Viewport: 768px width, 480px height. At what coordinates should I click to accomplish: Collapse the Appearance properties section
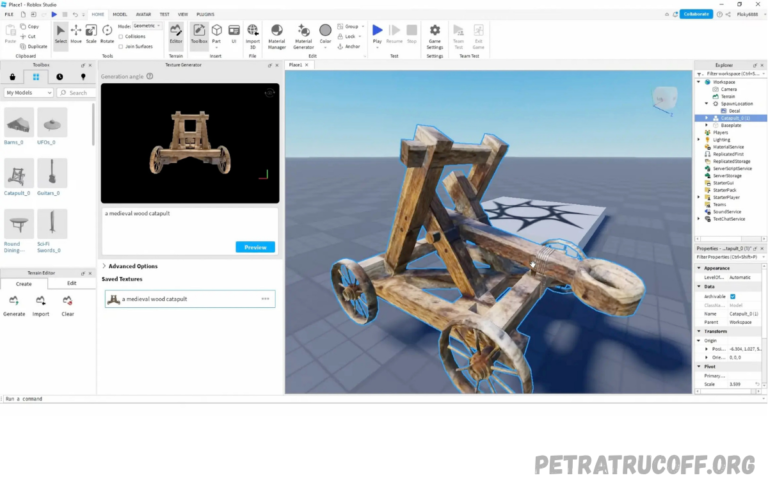699,268
